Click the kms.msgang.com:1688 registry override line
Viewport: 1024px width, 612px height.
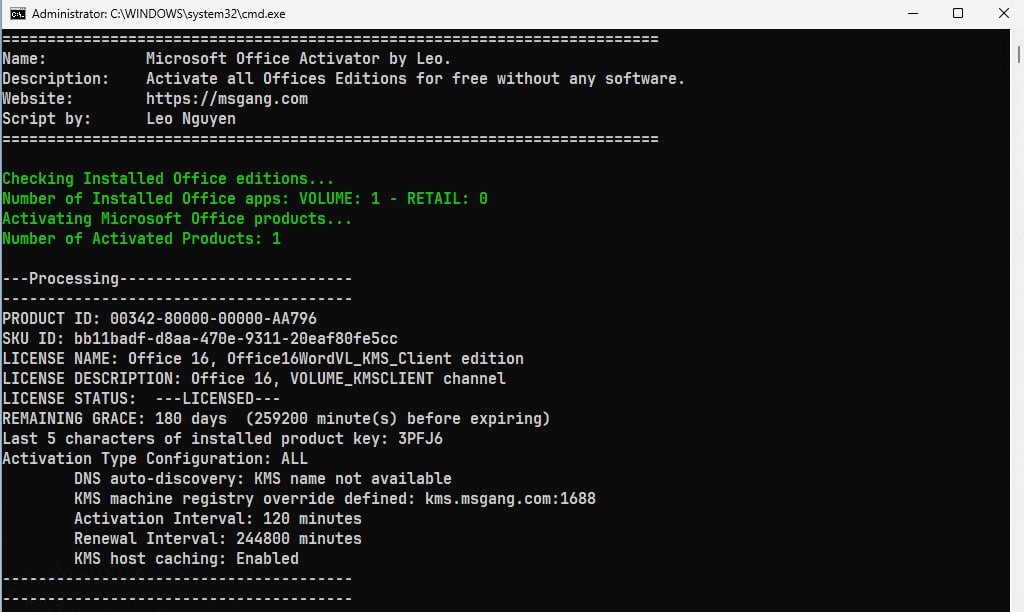334,499
